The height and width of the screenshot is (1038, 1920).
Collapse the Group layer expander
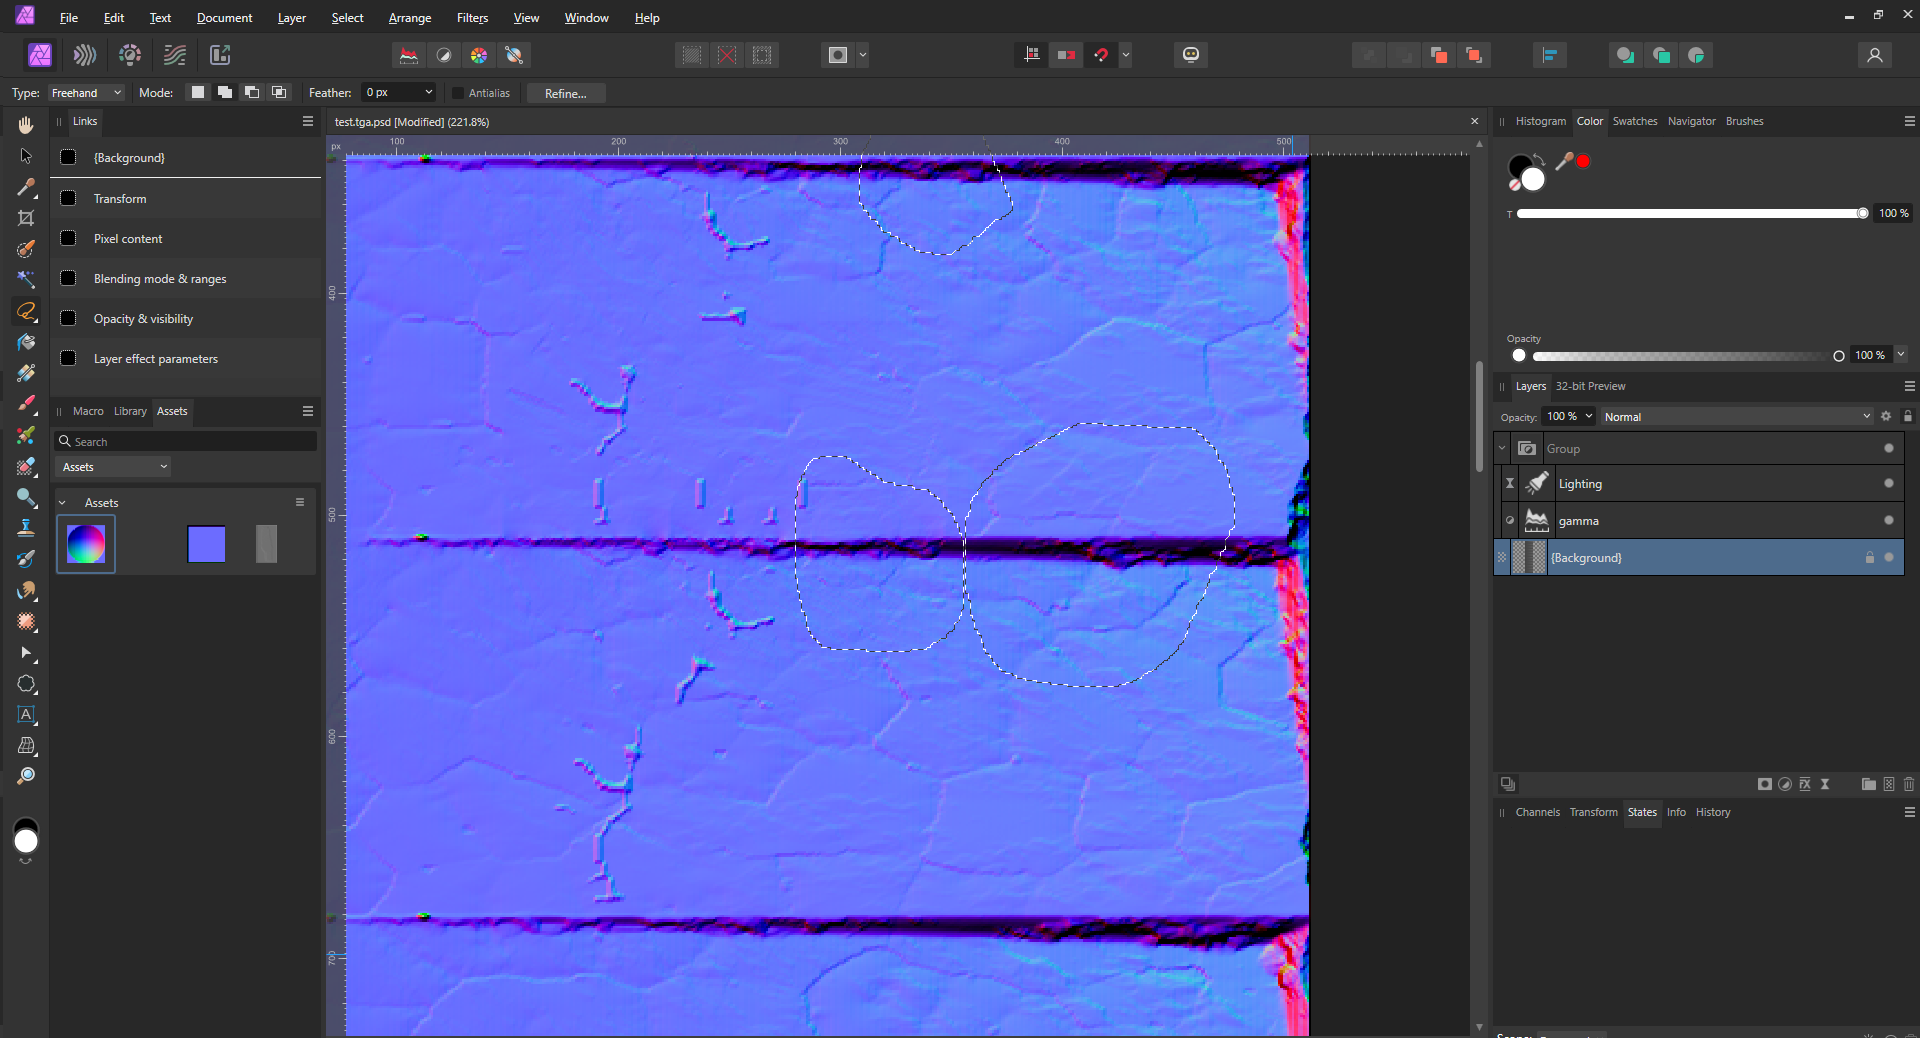[x=1502, y=449]
